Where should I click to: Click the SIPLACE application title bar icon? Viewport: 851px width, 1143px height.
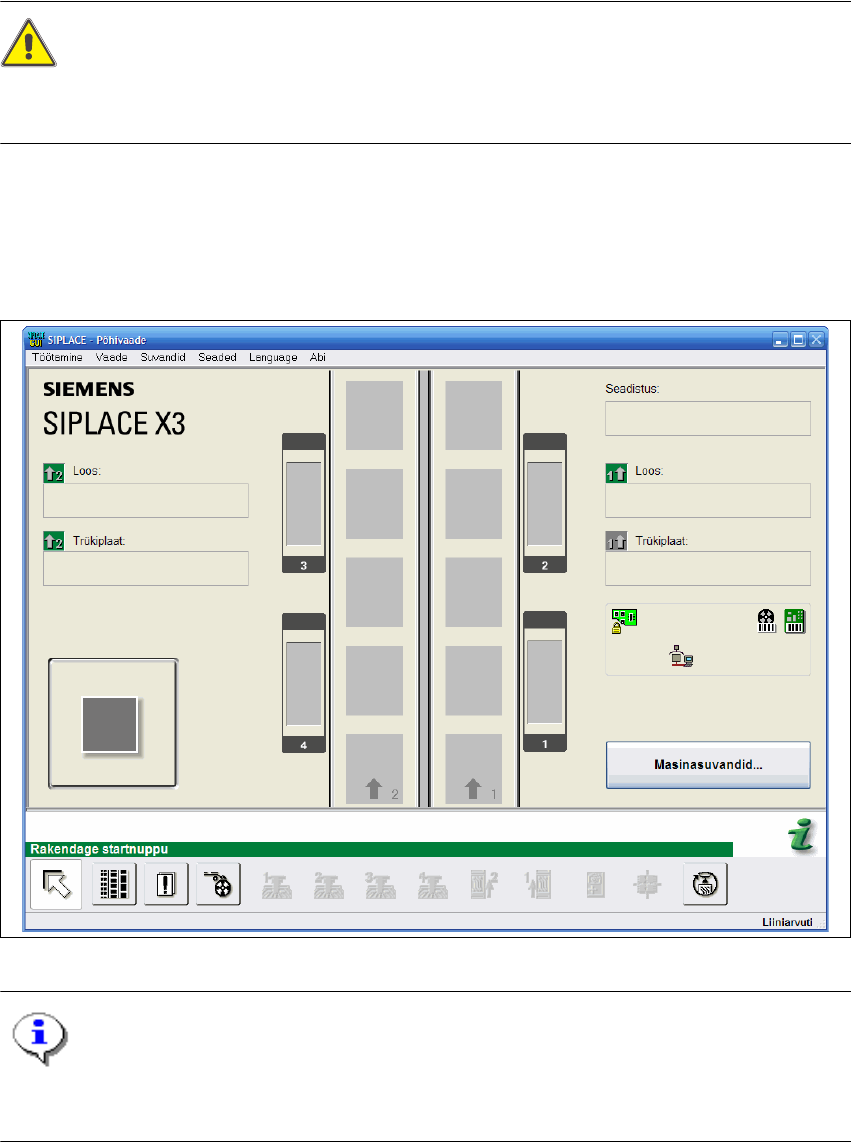click(36, 340)
